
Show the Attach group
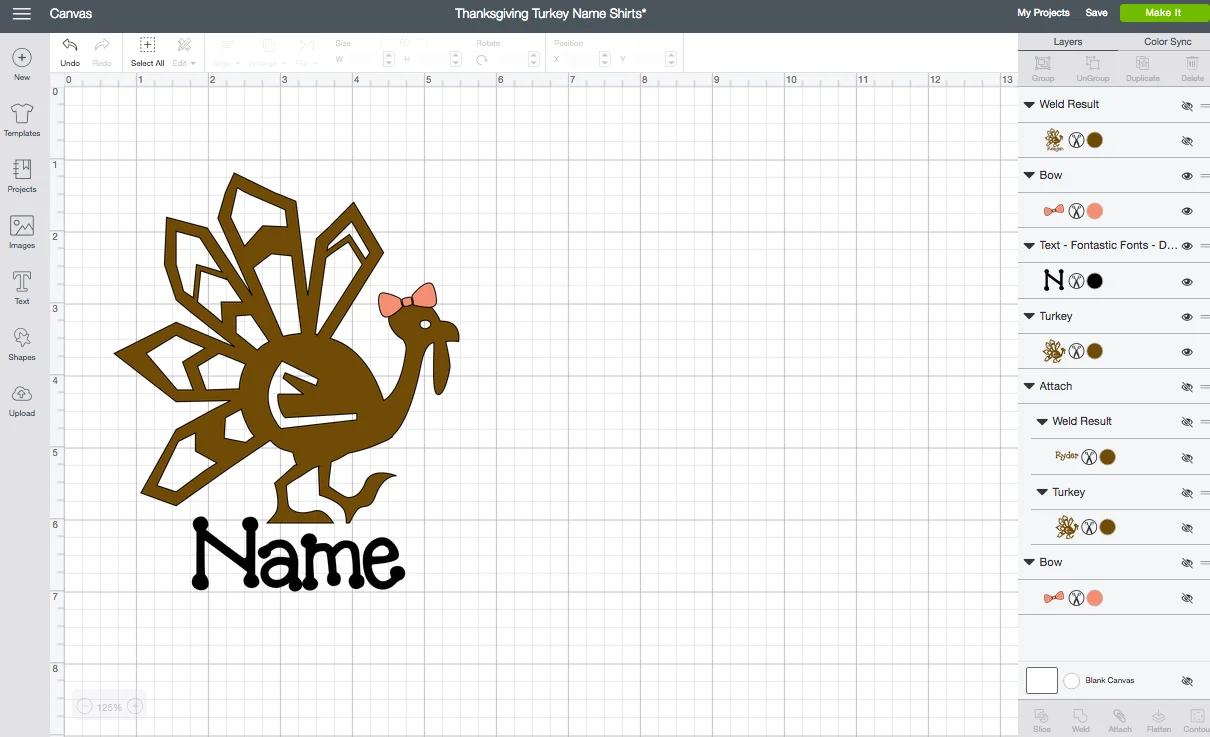click(x=1187, y=387)
